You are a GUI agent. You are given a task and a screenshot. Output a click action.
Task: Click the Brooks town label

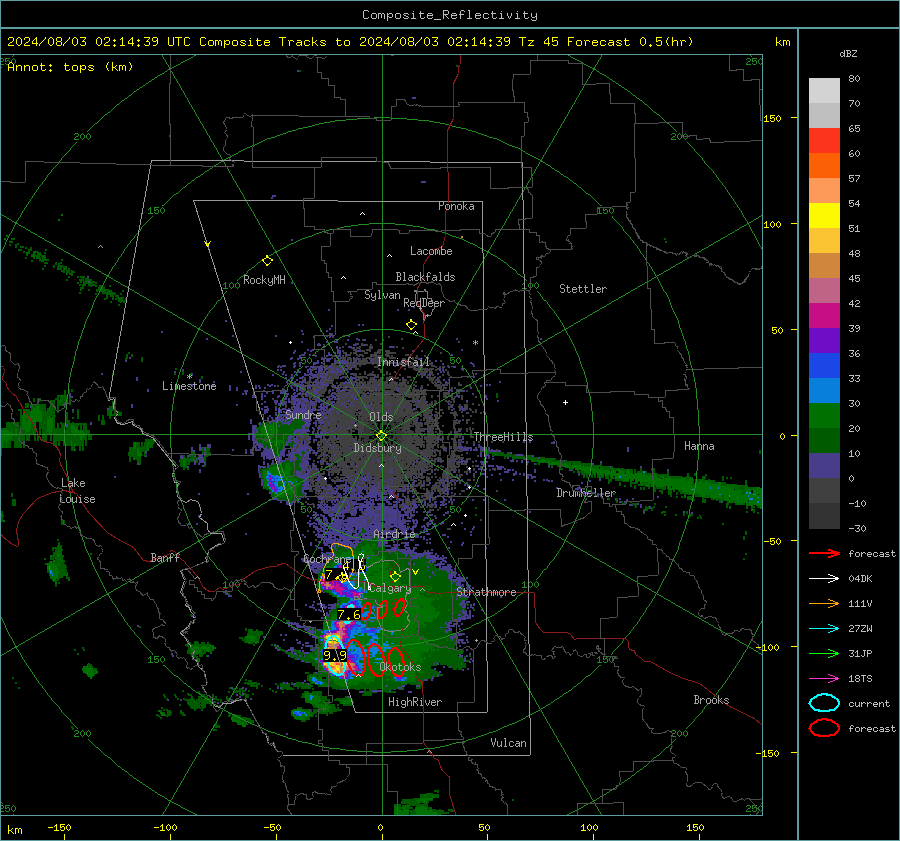[x=711, y=700]
